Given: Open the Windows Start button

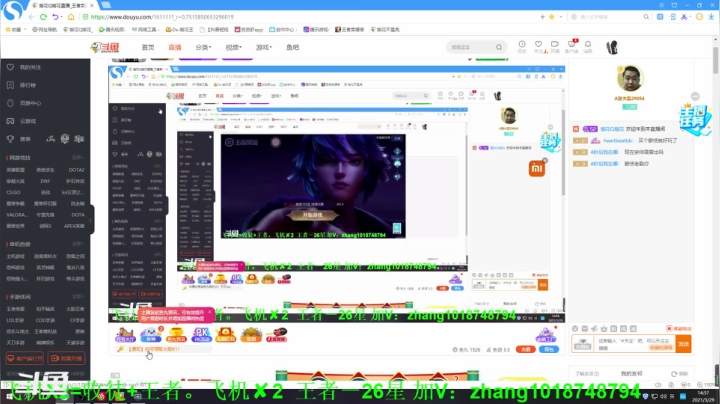Looking at the screenshot, I should point(9,396).
